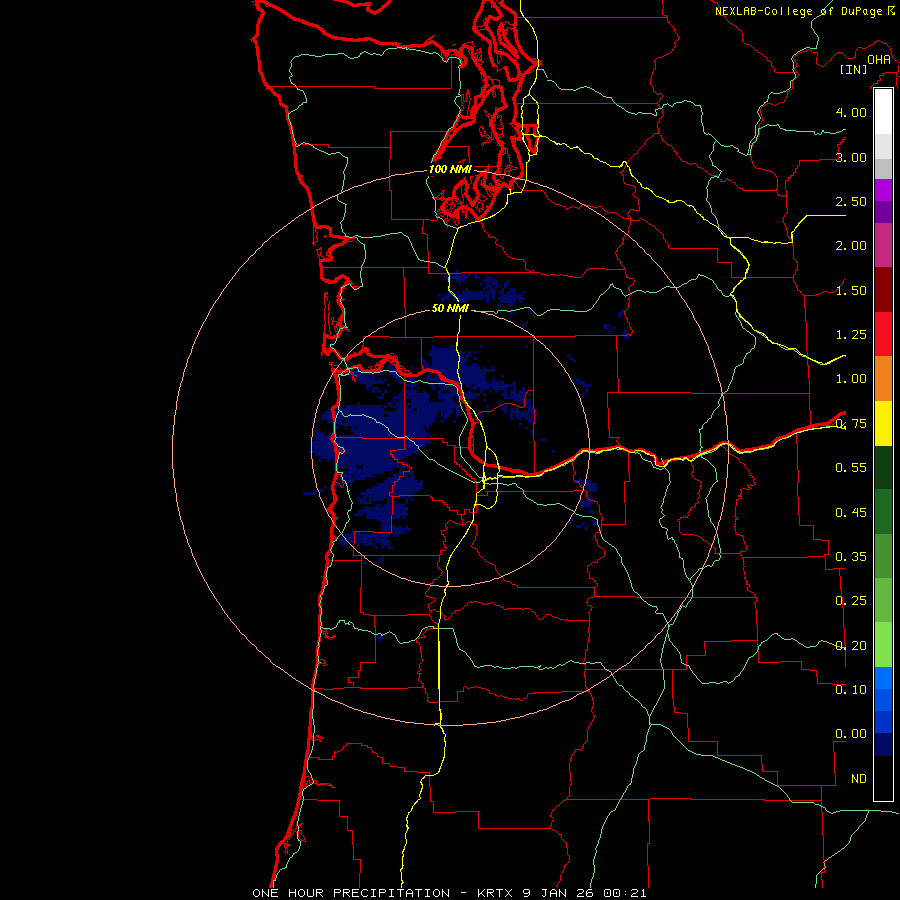Click the '4.00' legend value
The width and height of the screenshot is (900, 900).
pos(851,112)
